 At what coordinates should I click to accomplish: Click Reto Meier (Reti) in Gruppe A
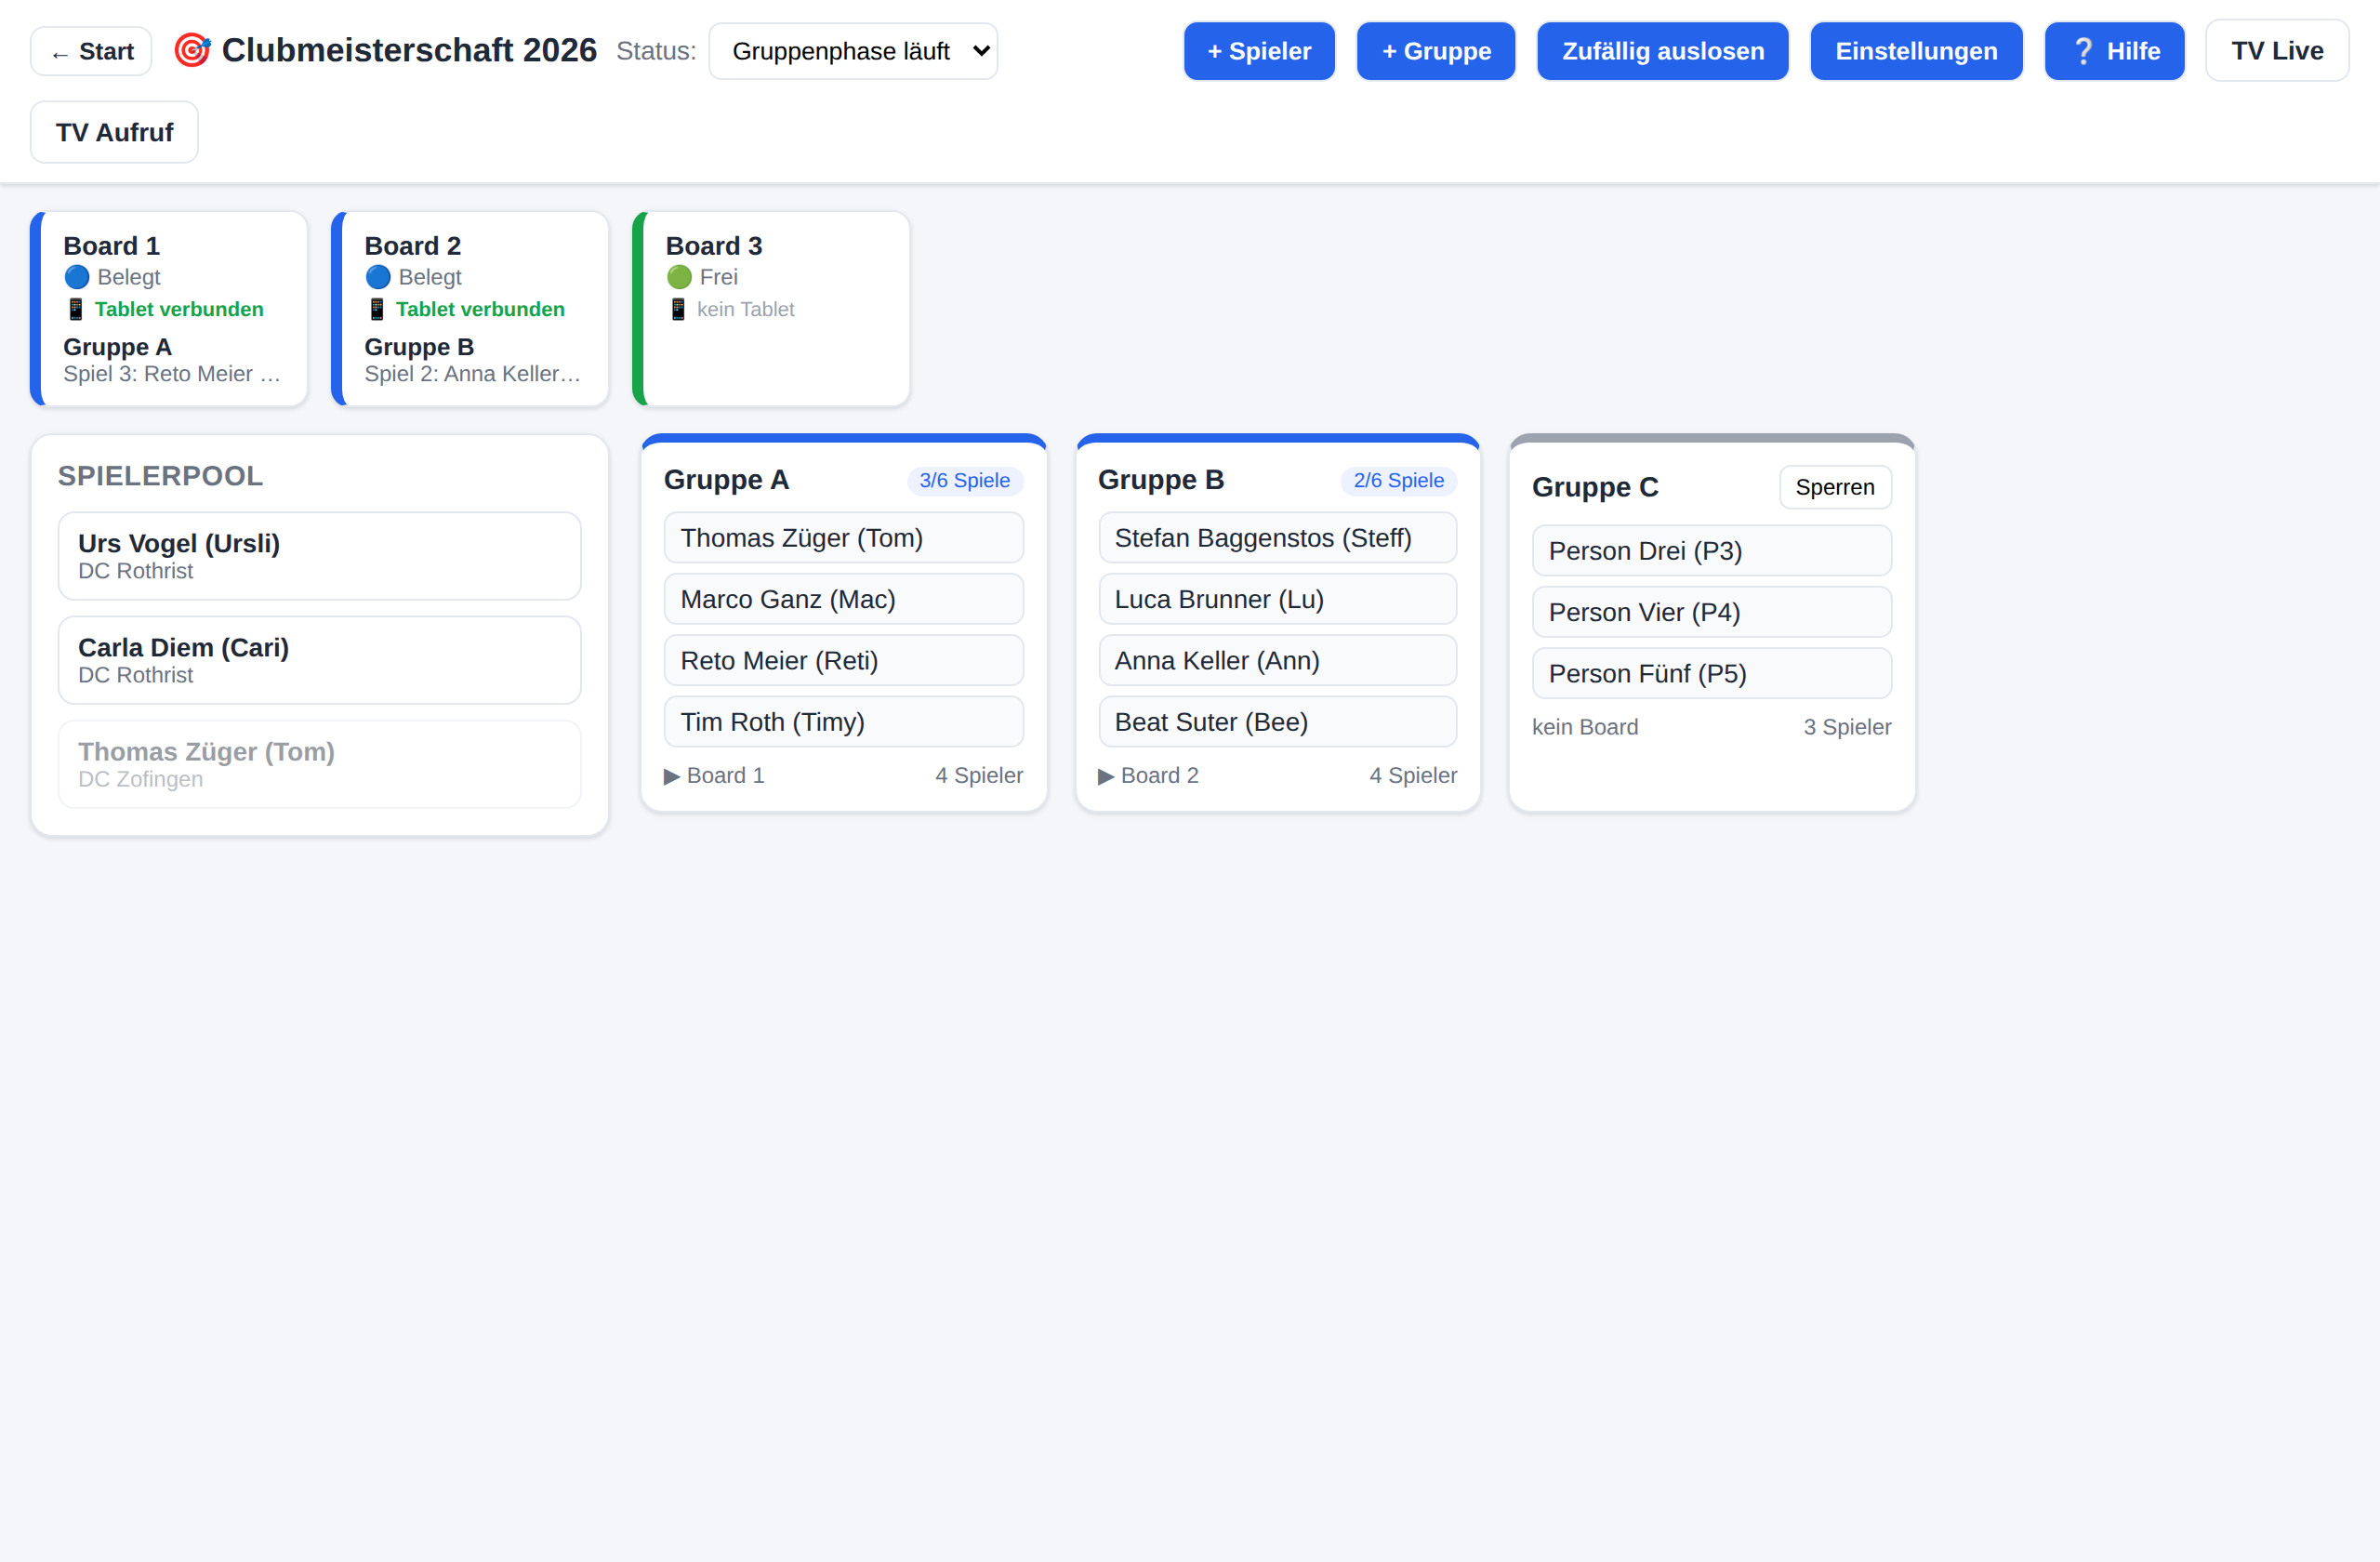click(x=844, y=661)
